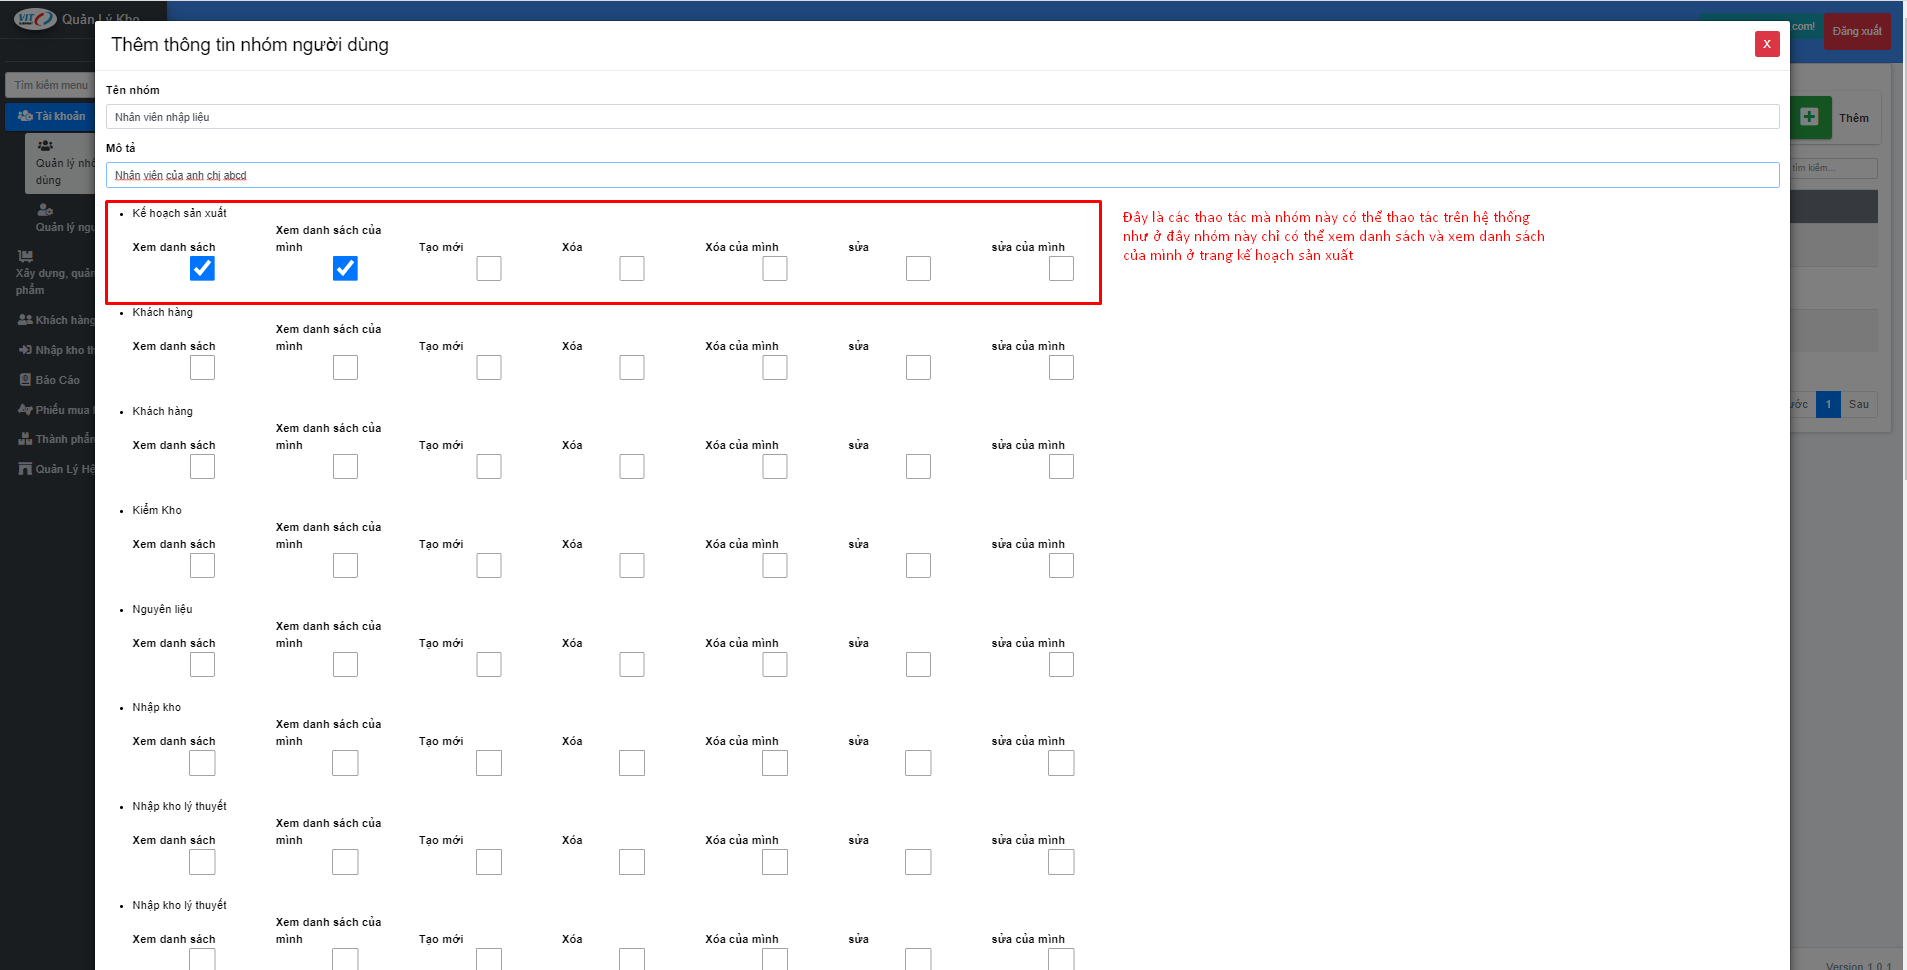Click the Tìm kiếm menu search box
This screenshot has width=1907, height=970.
coord(50,85)
